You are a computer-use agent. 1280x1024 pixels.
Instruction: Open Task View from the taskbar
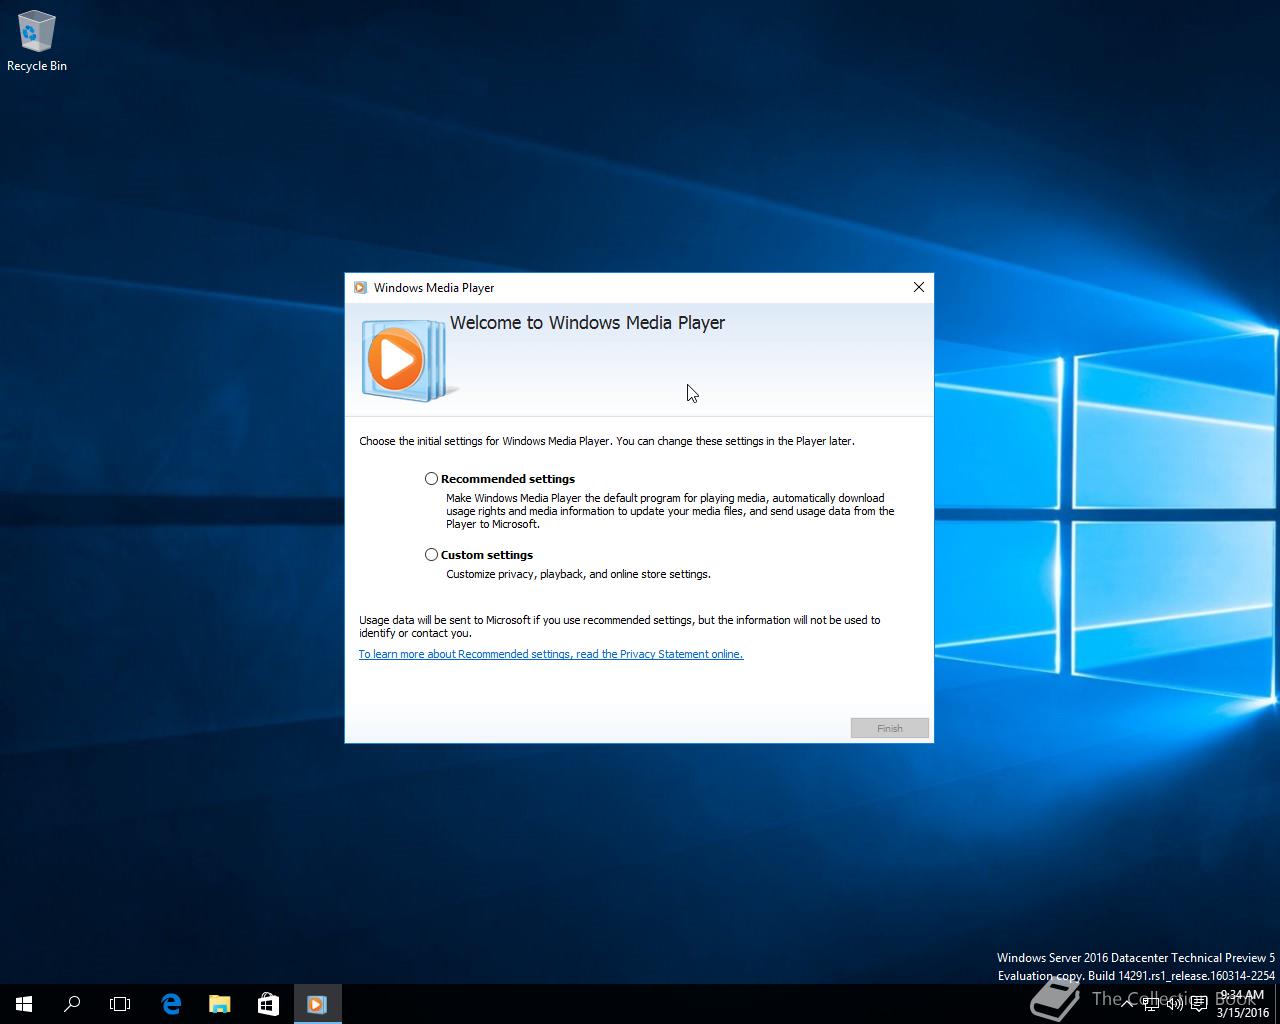[120, 1004]
